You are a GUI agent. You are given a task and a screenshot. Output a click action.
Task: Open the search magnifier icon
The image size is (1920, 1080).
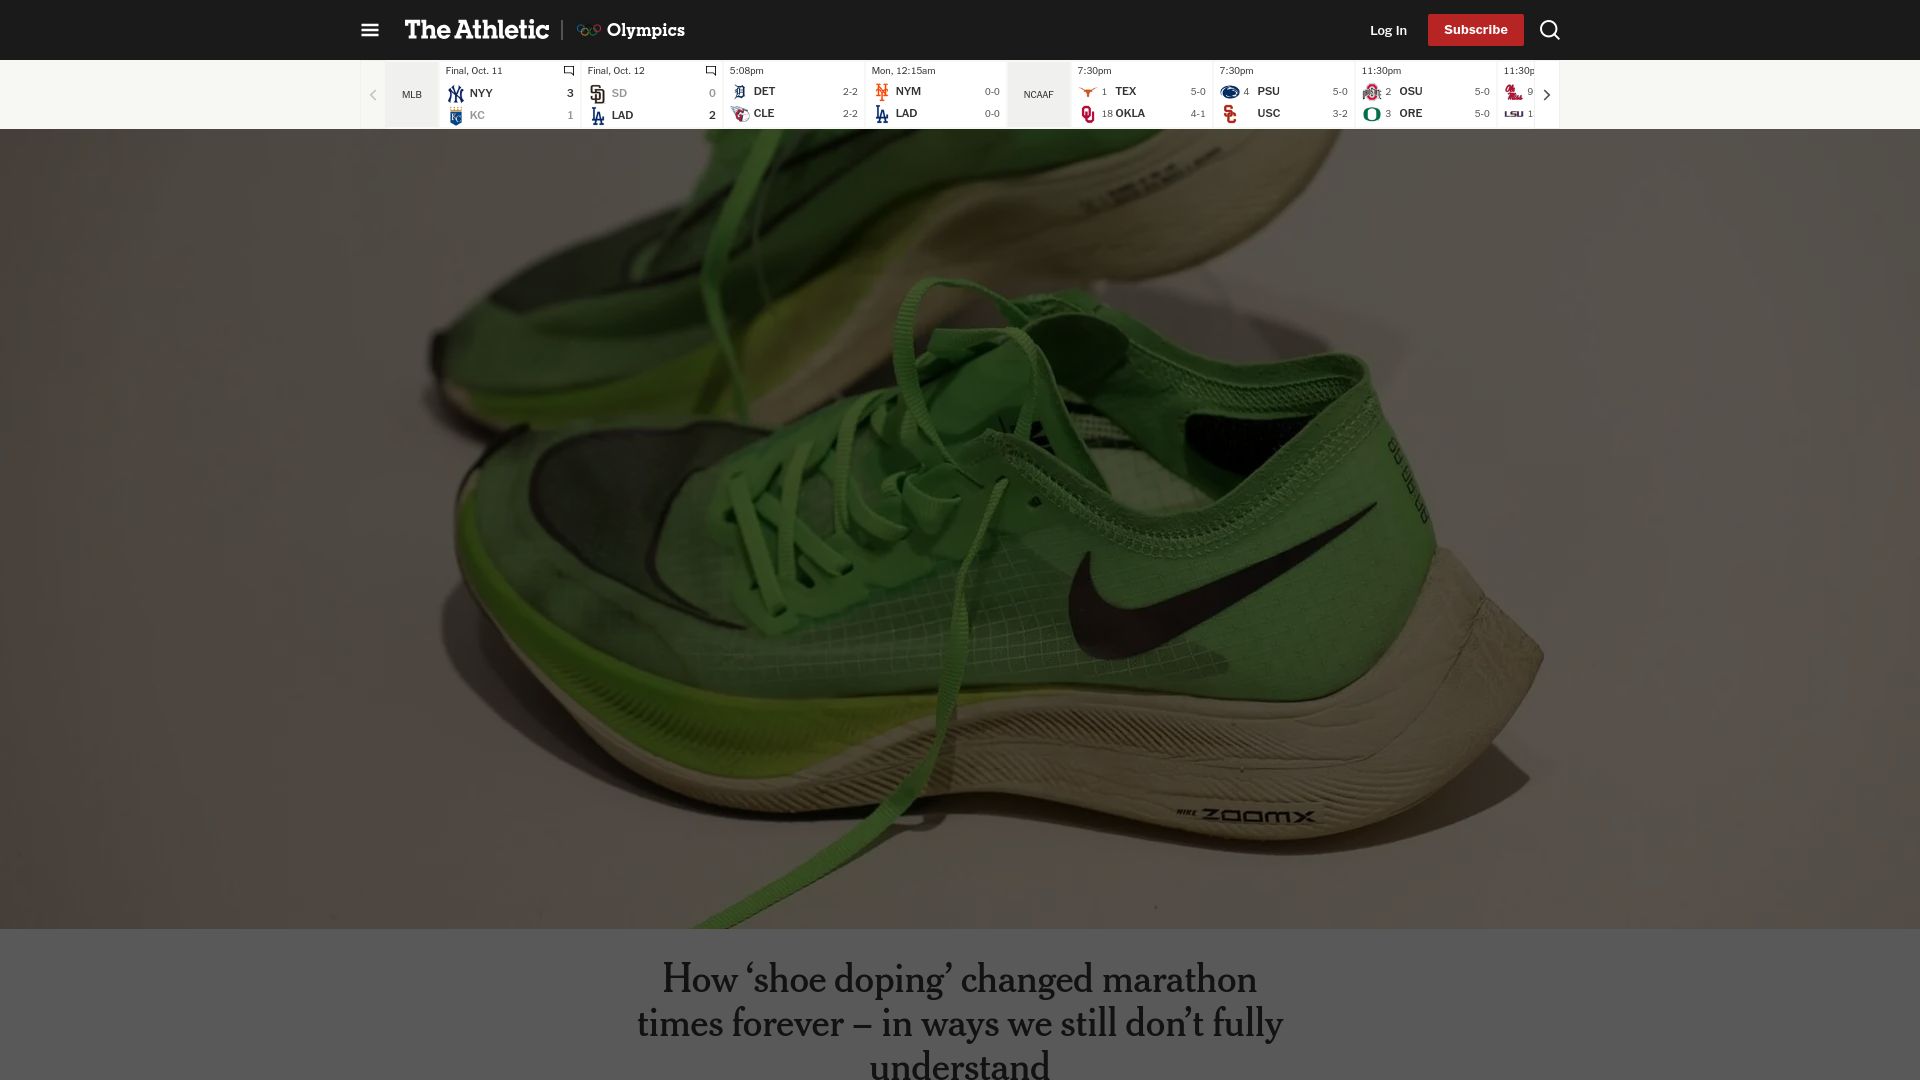click(1549, 30)
